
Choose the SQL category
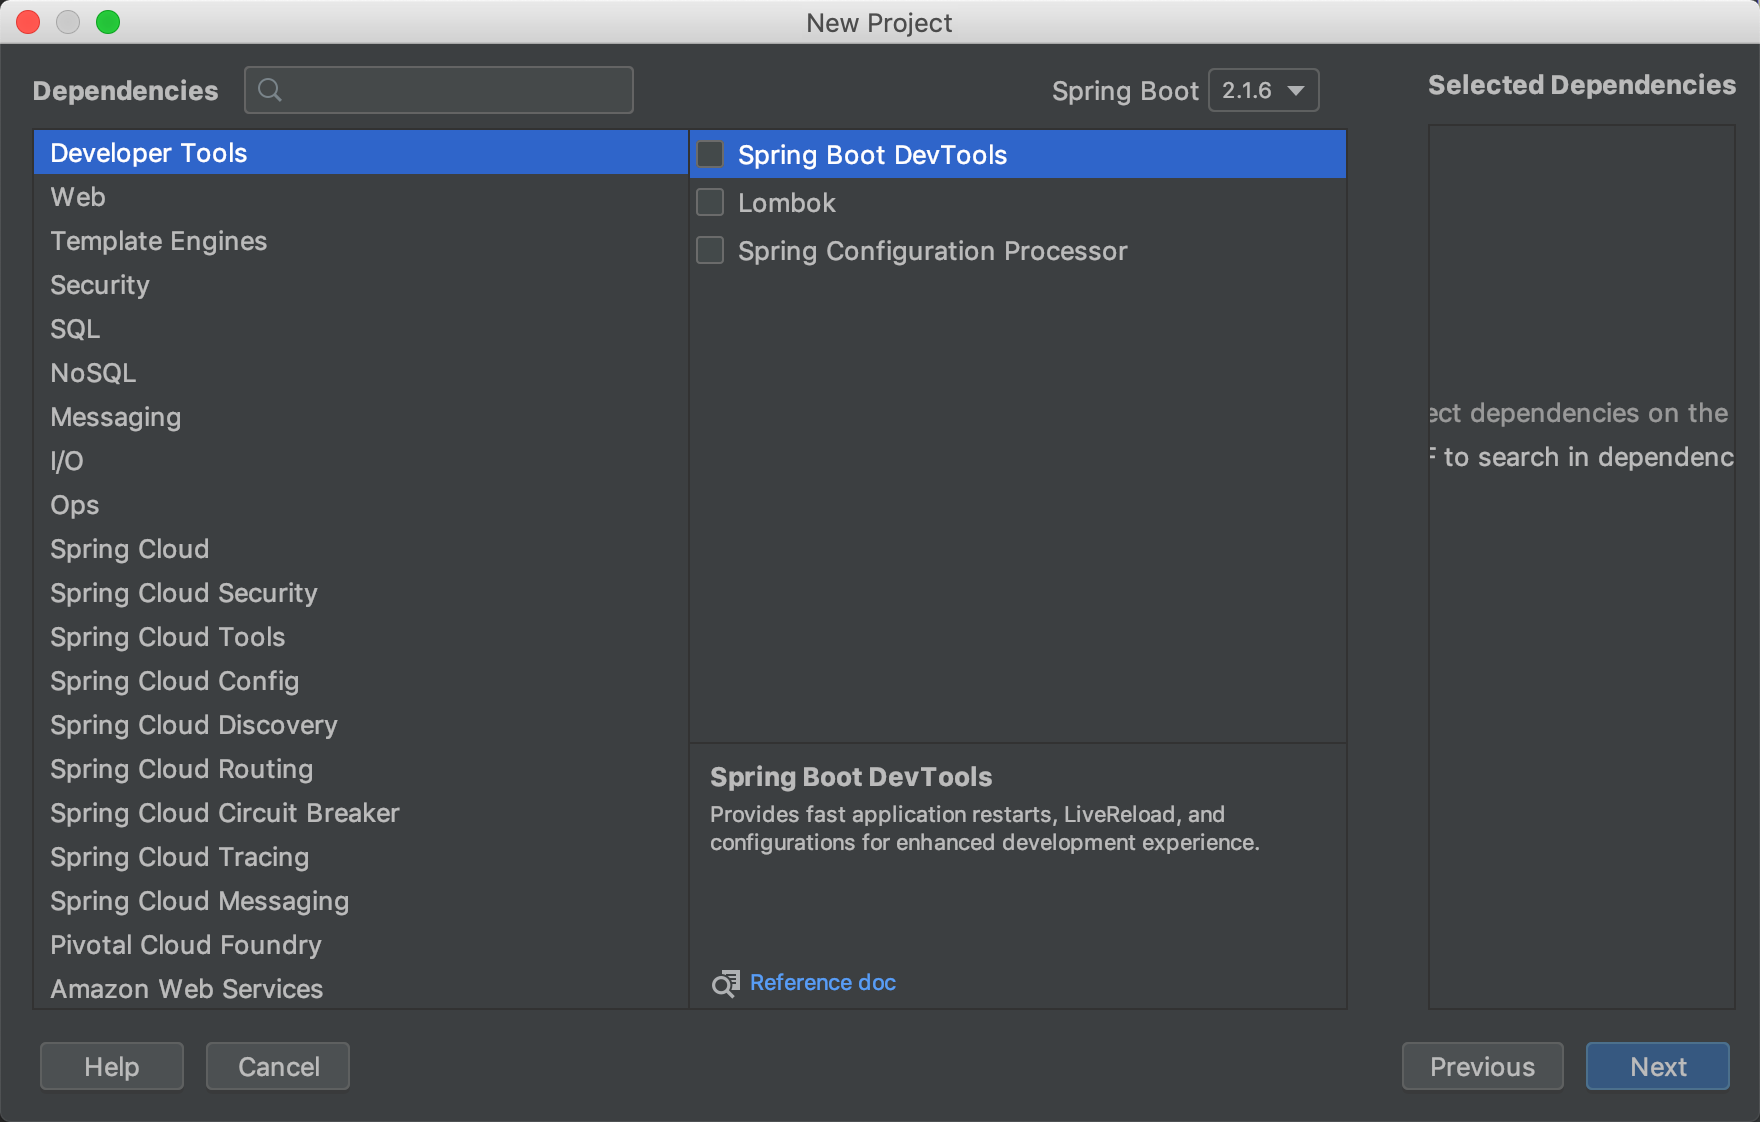pos(75,329)
